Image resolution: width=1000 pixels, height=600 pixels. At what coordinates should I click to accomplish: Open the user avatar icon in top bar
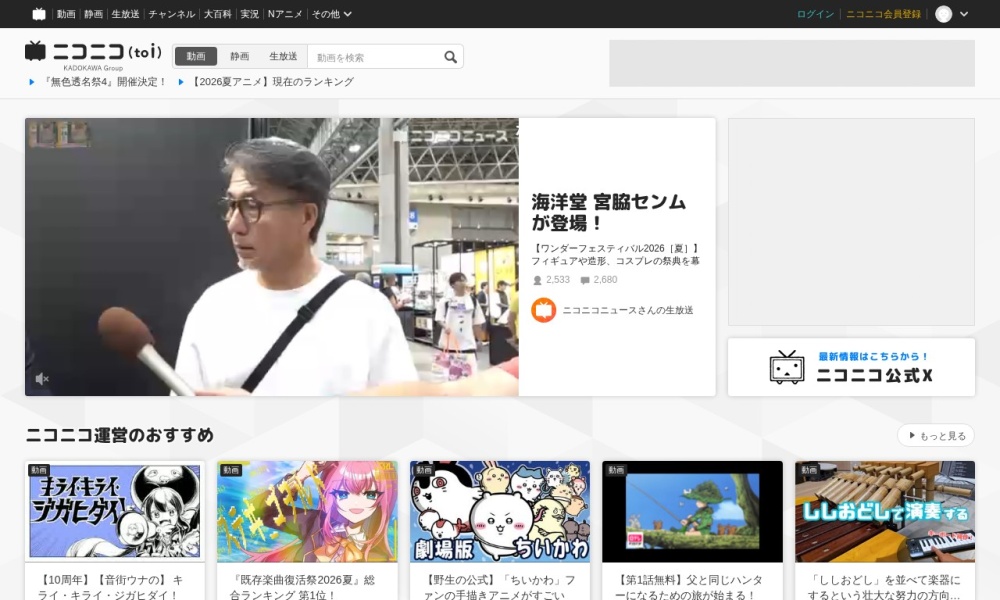click(x=943, y=14)
